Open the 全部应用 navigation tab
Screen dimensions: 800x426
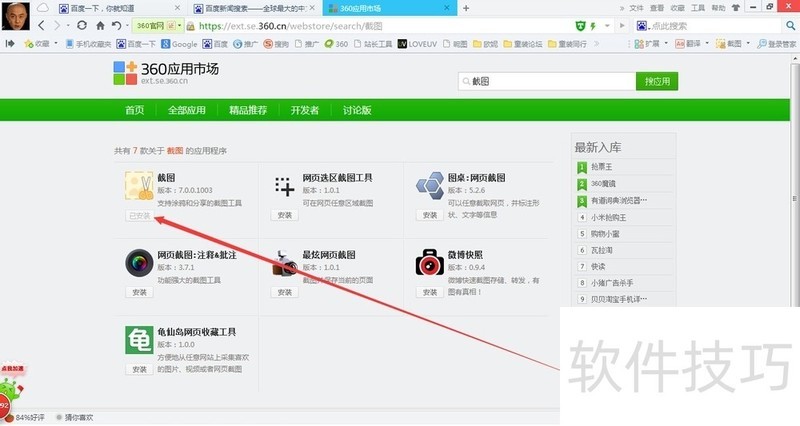pyautogui.click(x=186, y=110)
